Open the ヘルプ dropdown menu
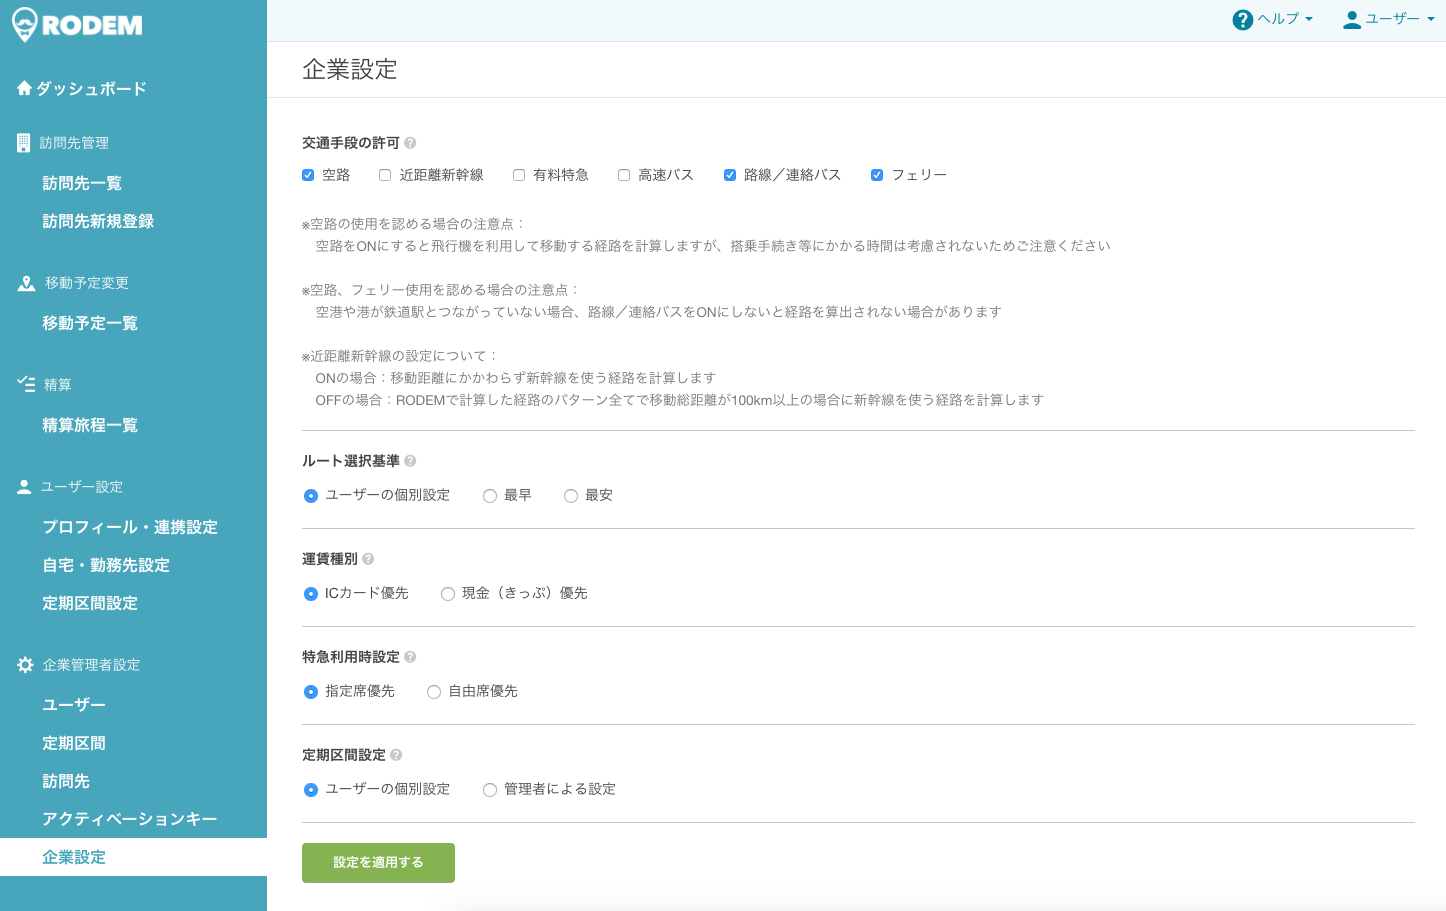The height and width of the screenshot is (911, 1446). coord(1273,20)
